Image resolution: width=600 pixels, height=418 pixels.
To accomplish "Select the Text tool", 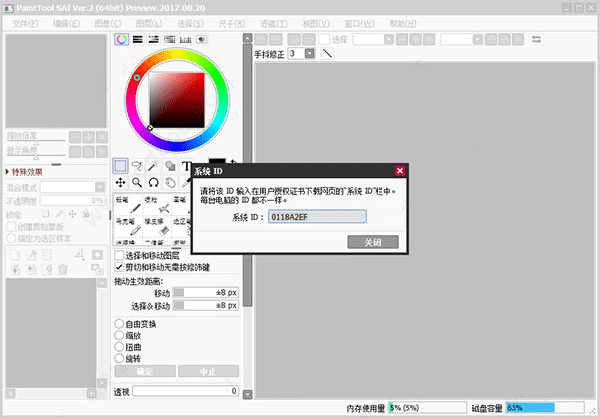I will click(186, 166).
